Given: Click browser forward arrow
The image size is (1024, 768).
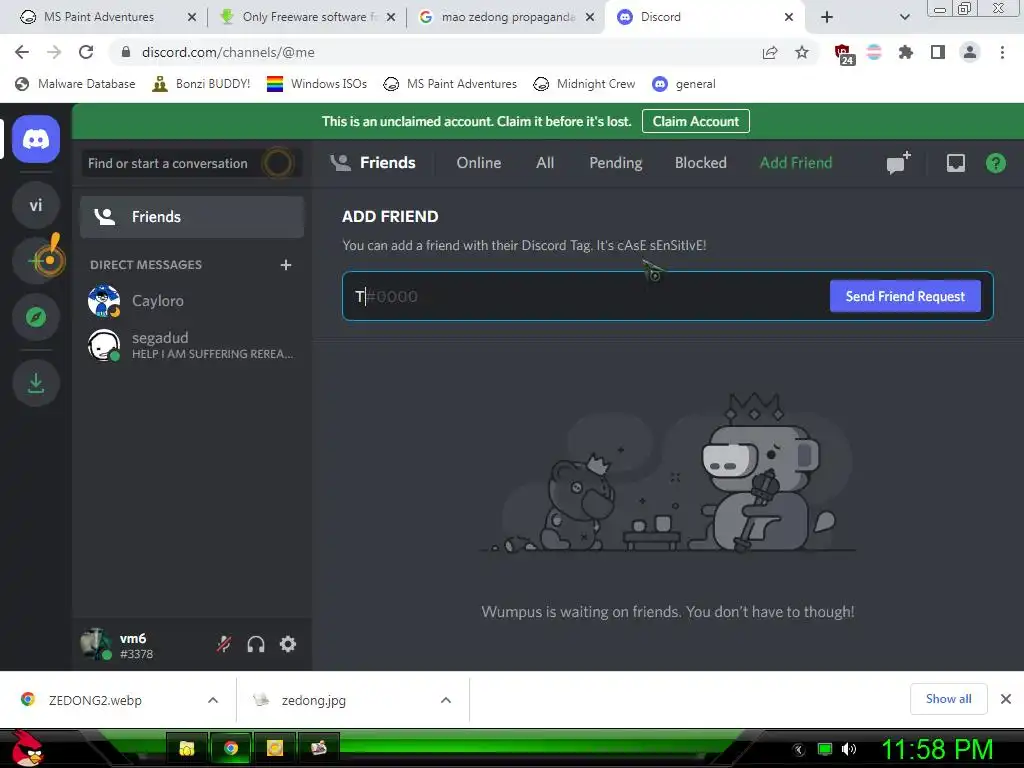Looking at the screenshot, I should click(x=54, y=52).
